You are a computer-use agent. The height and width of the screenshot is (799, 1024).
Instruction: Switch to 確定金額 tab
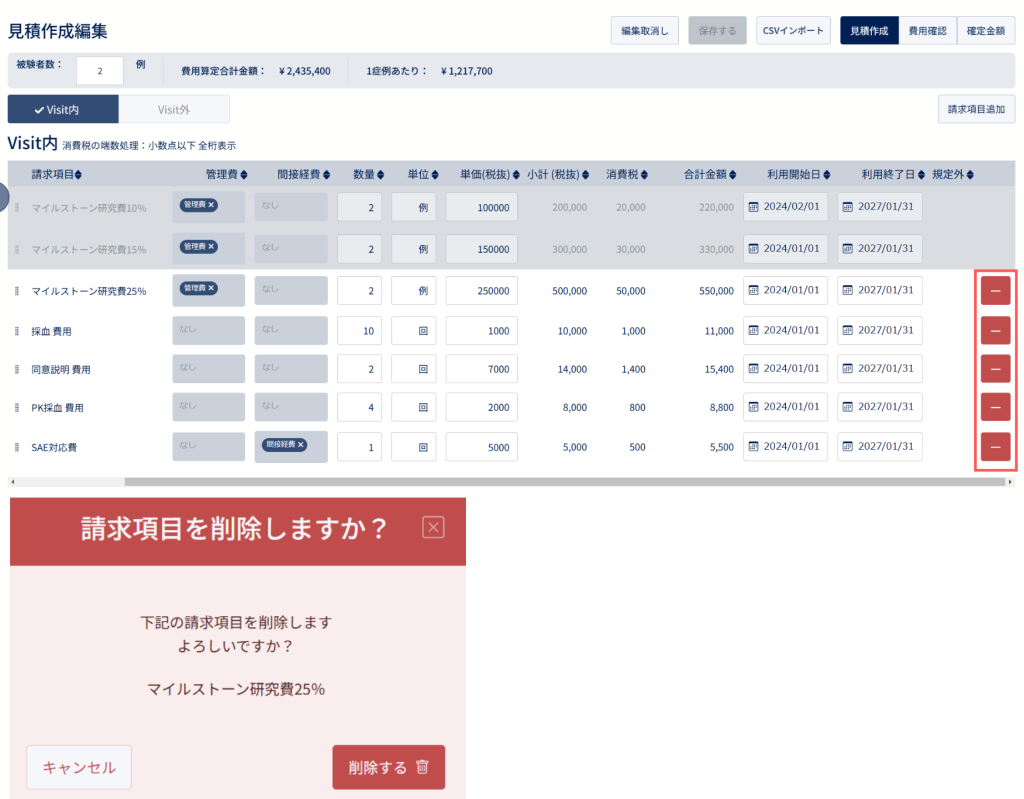point(985,31)
